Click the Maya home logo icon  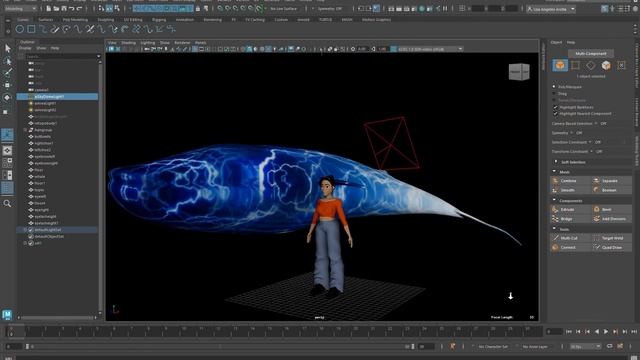[x=7, y=314]
